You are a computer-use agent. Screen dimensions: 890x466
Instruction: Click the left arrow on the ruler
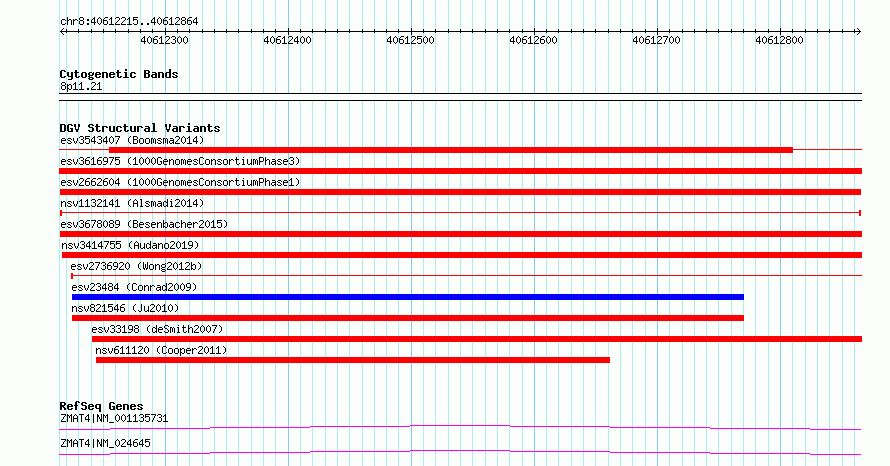(63, 32)
